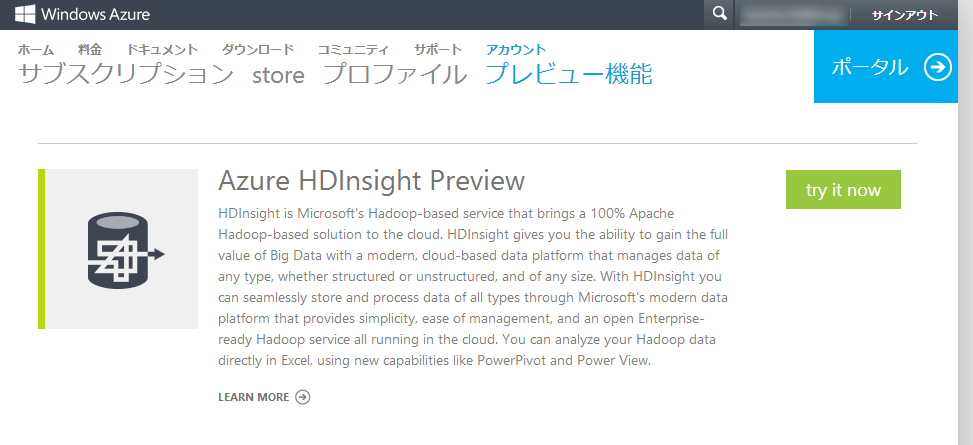Switch to the プロファイル tab
The width and height of the screenshot is (973, 445).
pyautogui.click(x=395, y=74)
